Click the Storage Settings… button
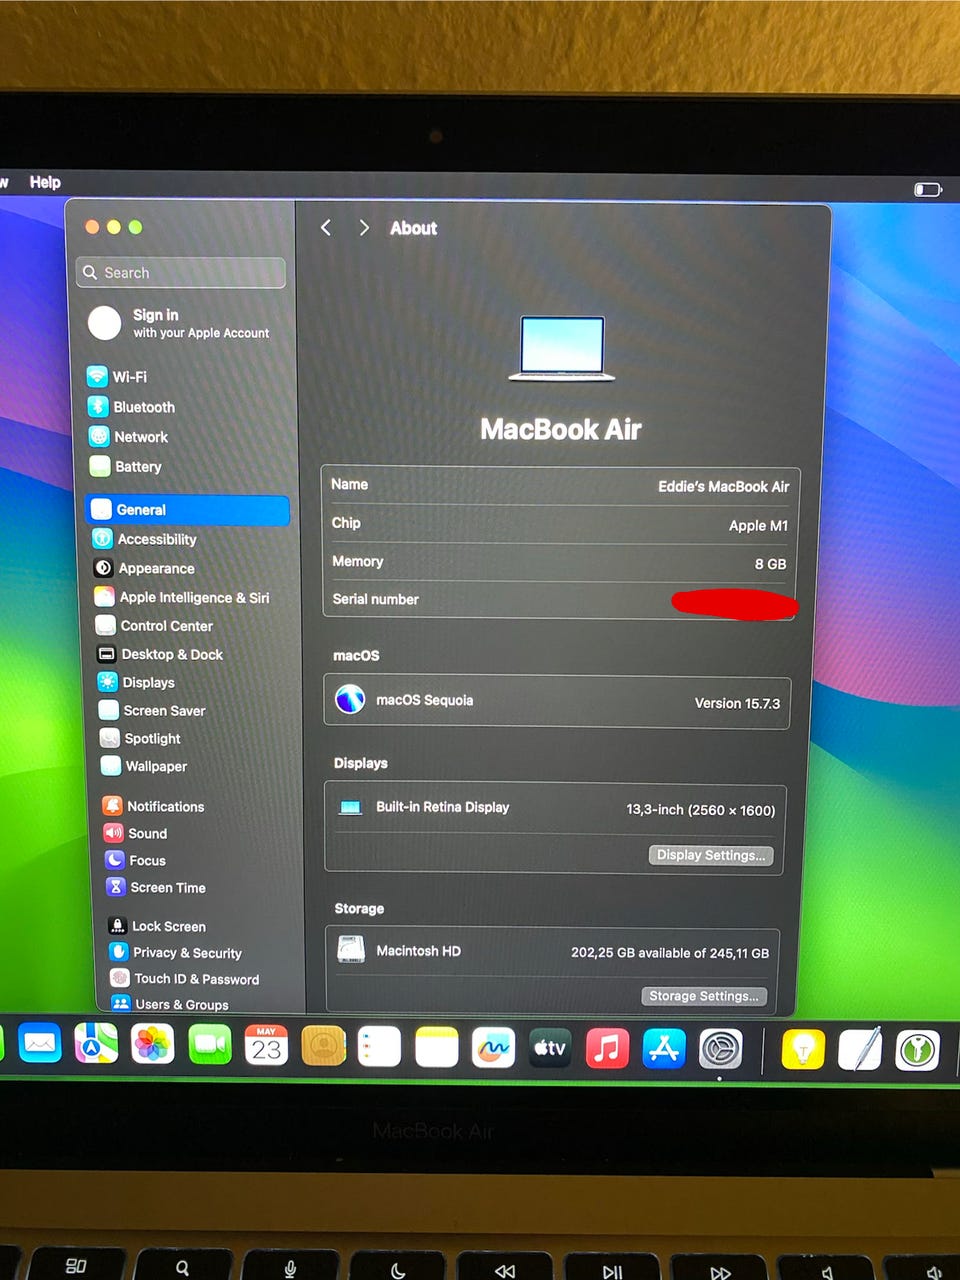This screenshot has width=960, height=1280. [x=704, y=996]
